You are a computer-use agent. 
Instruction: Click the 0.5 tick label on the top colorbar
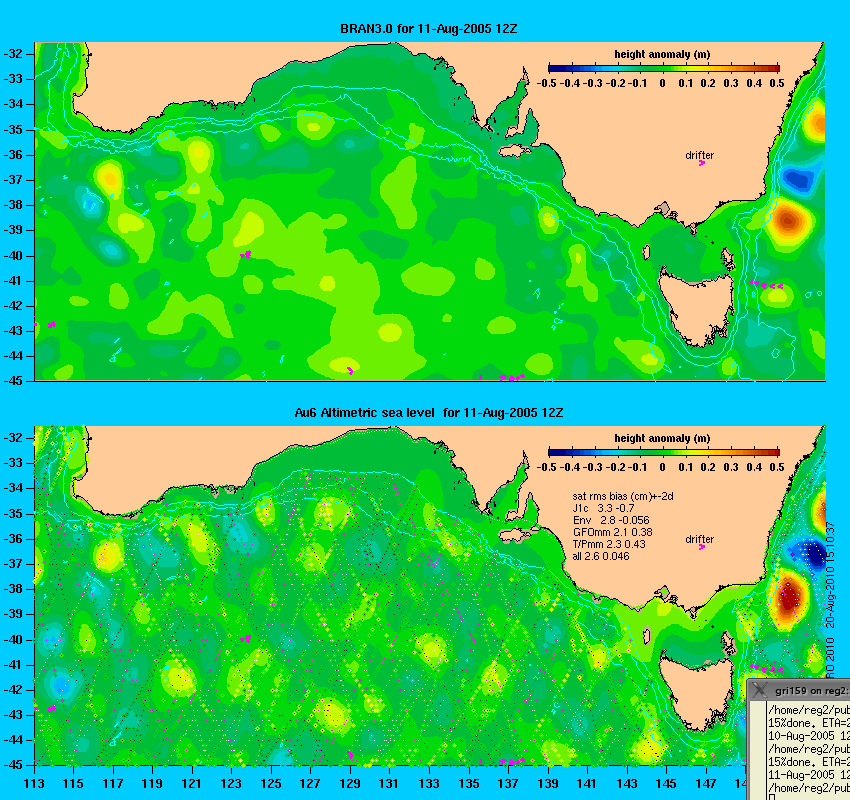click(777, 83)
